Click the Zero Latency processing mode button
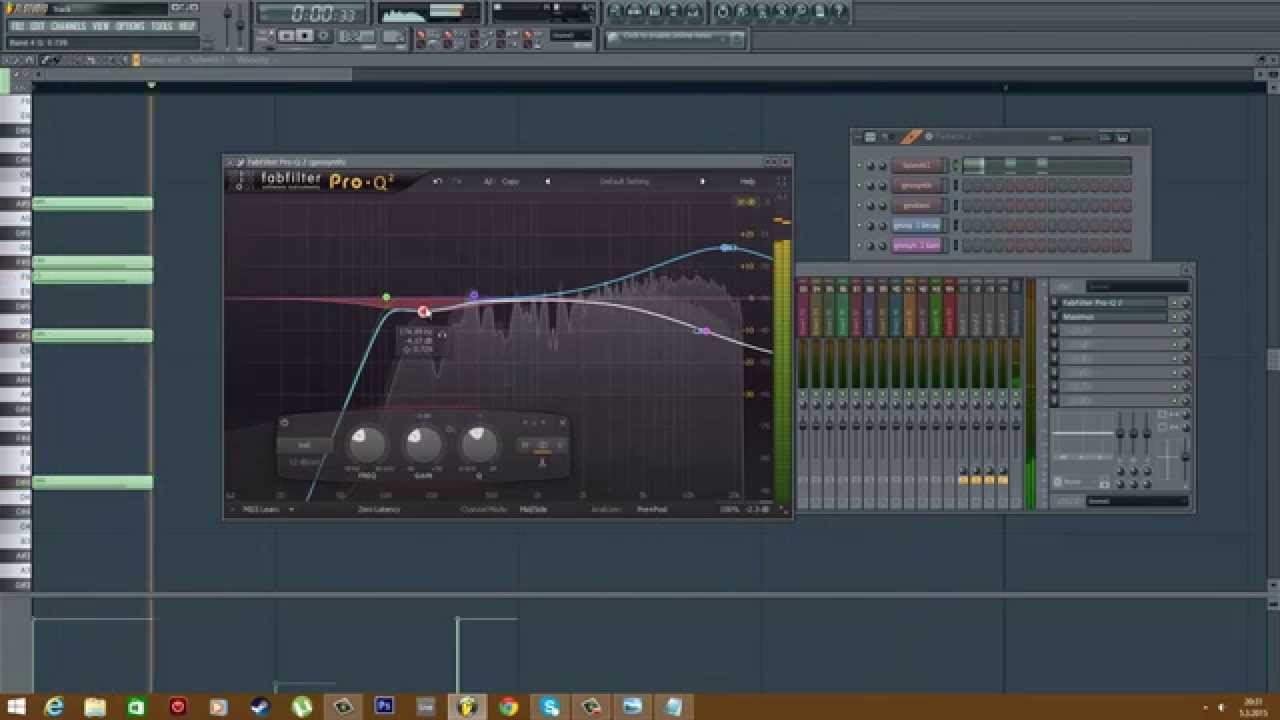The height and width of the screenshot is (720, 1280). 379,508
